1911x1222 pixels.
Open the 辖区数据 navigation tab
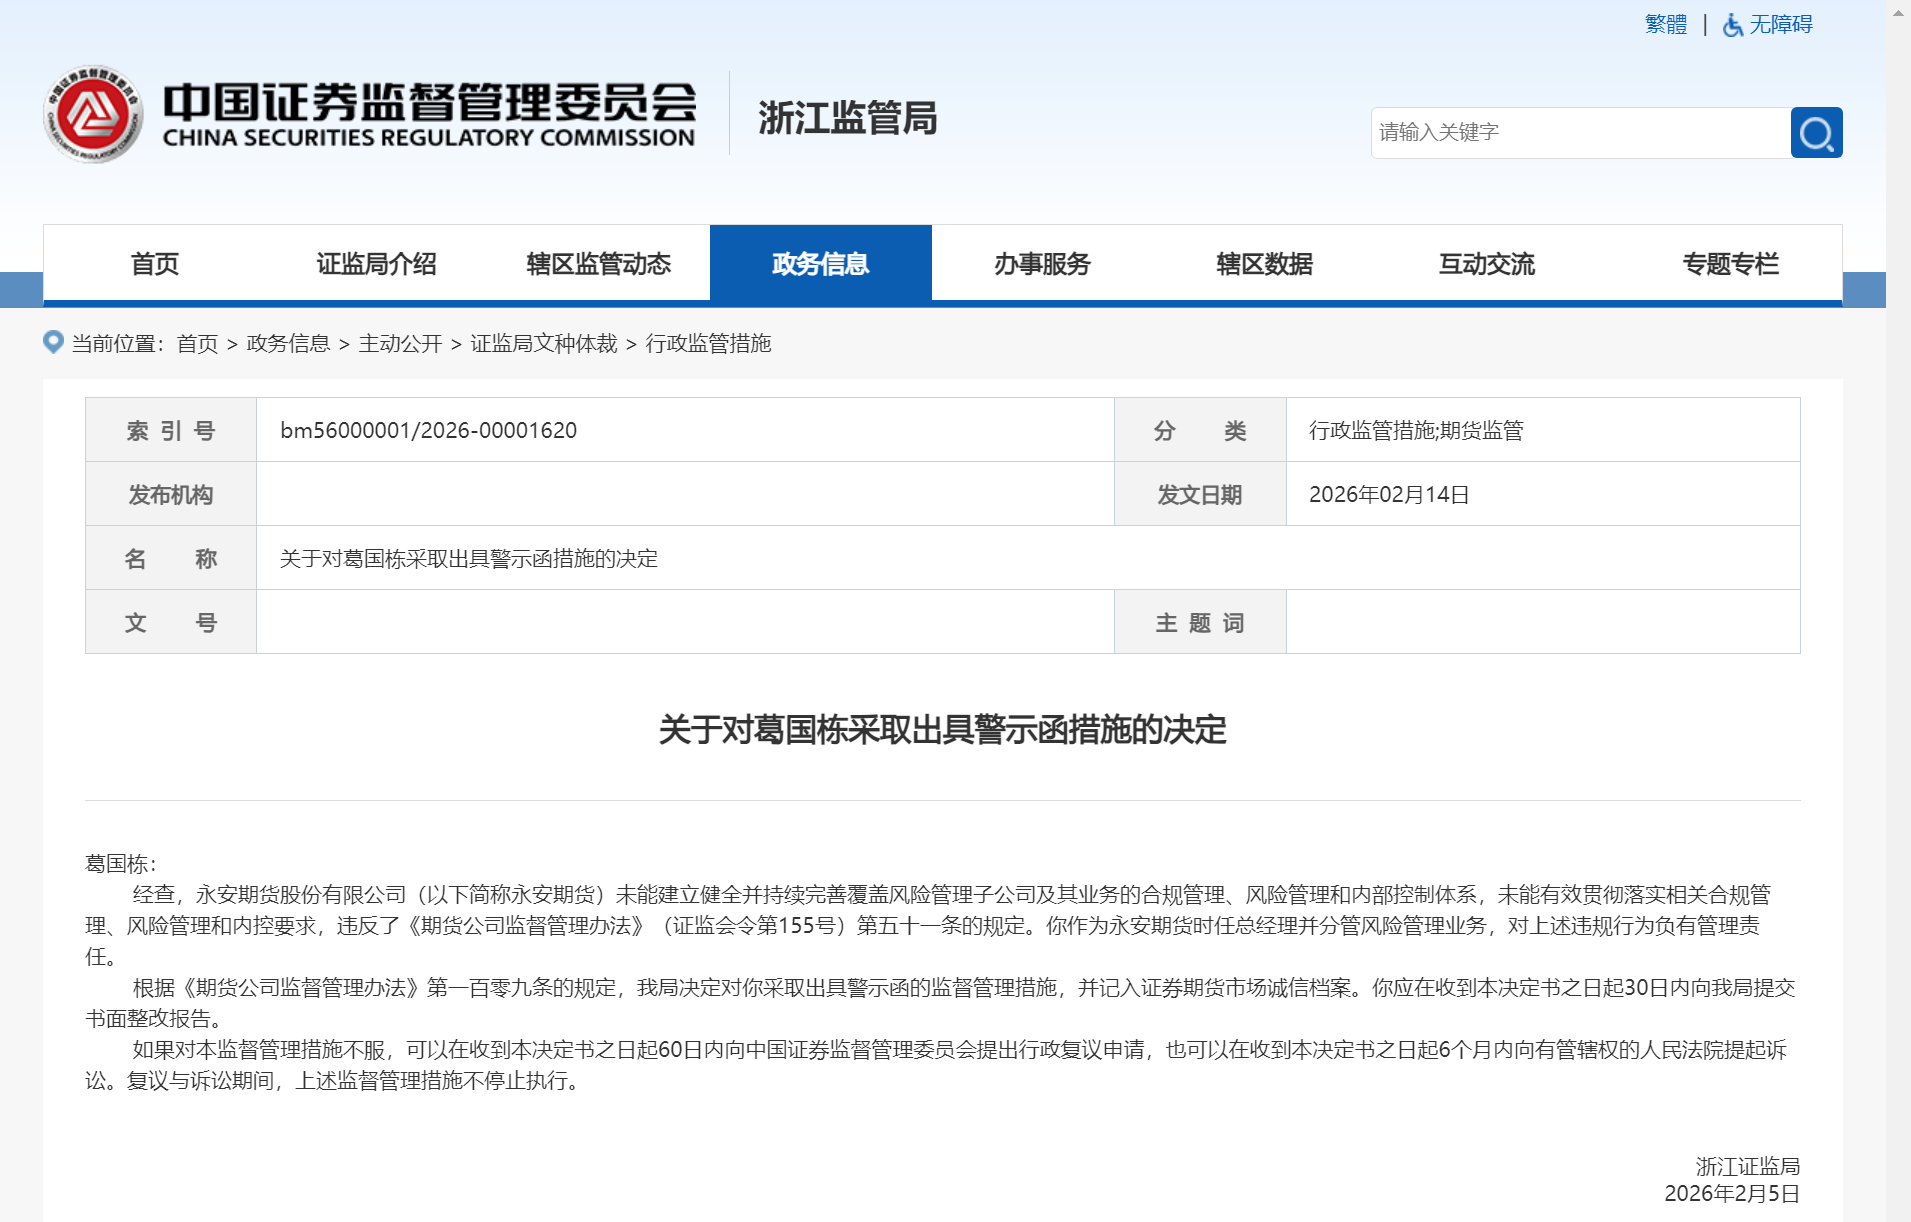(x=1264, y=264)
